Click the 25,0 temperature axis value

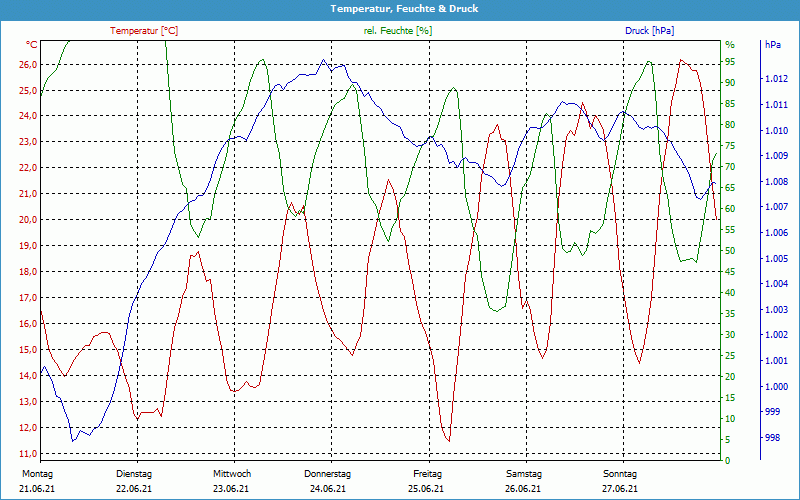pos(28,90)
